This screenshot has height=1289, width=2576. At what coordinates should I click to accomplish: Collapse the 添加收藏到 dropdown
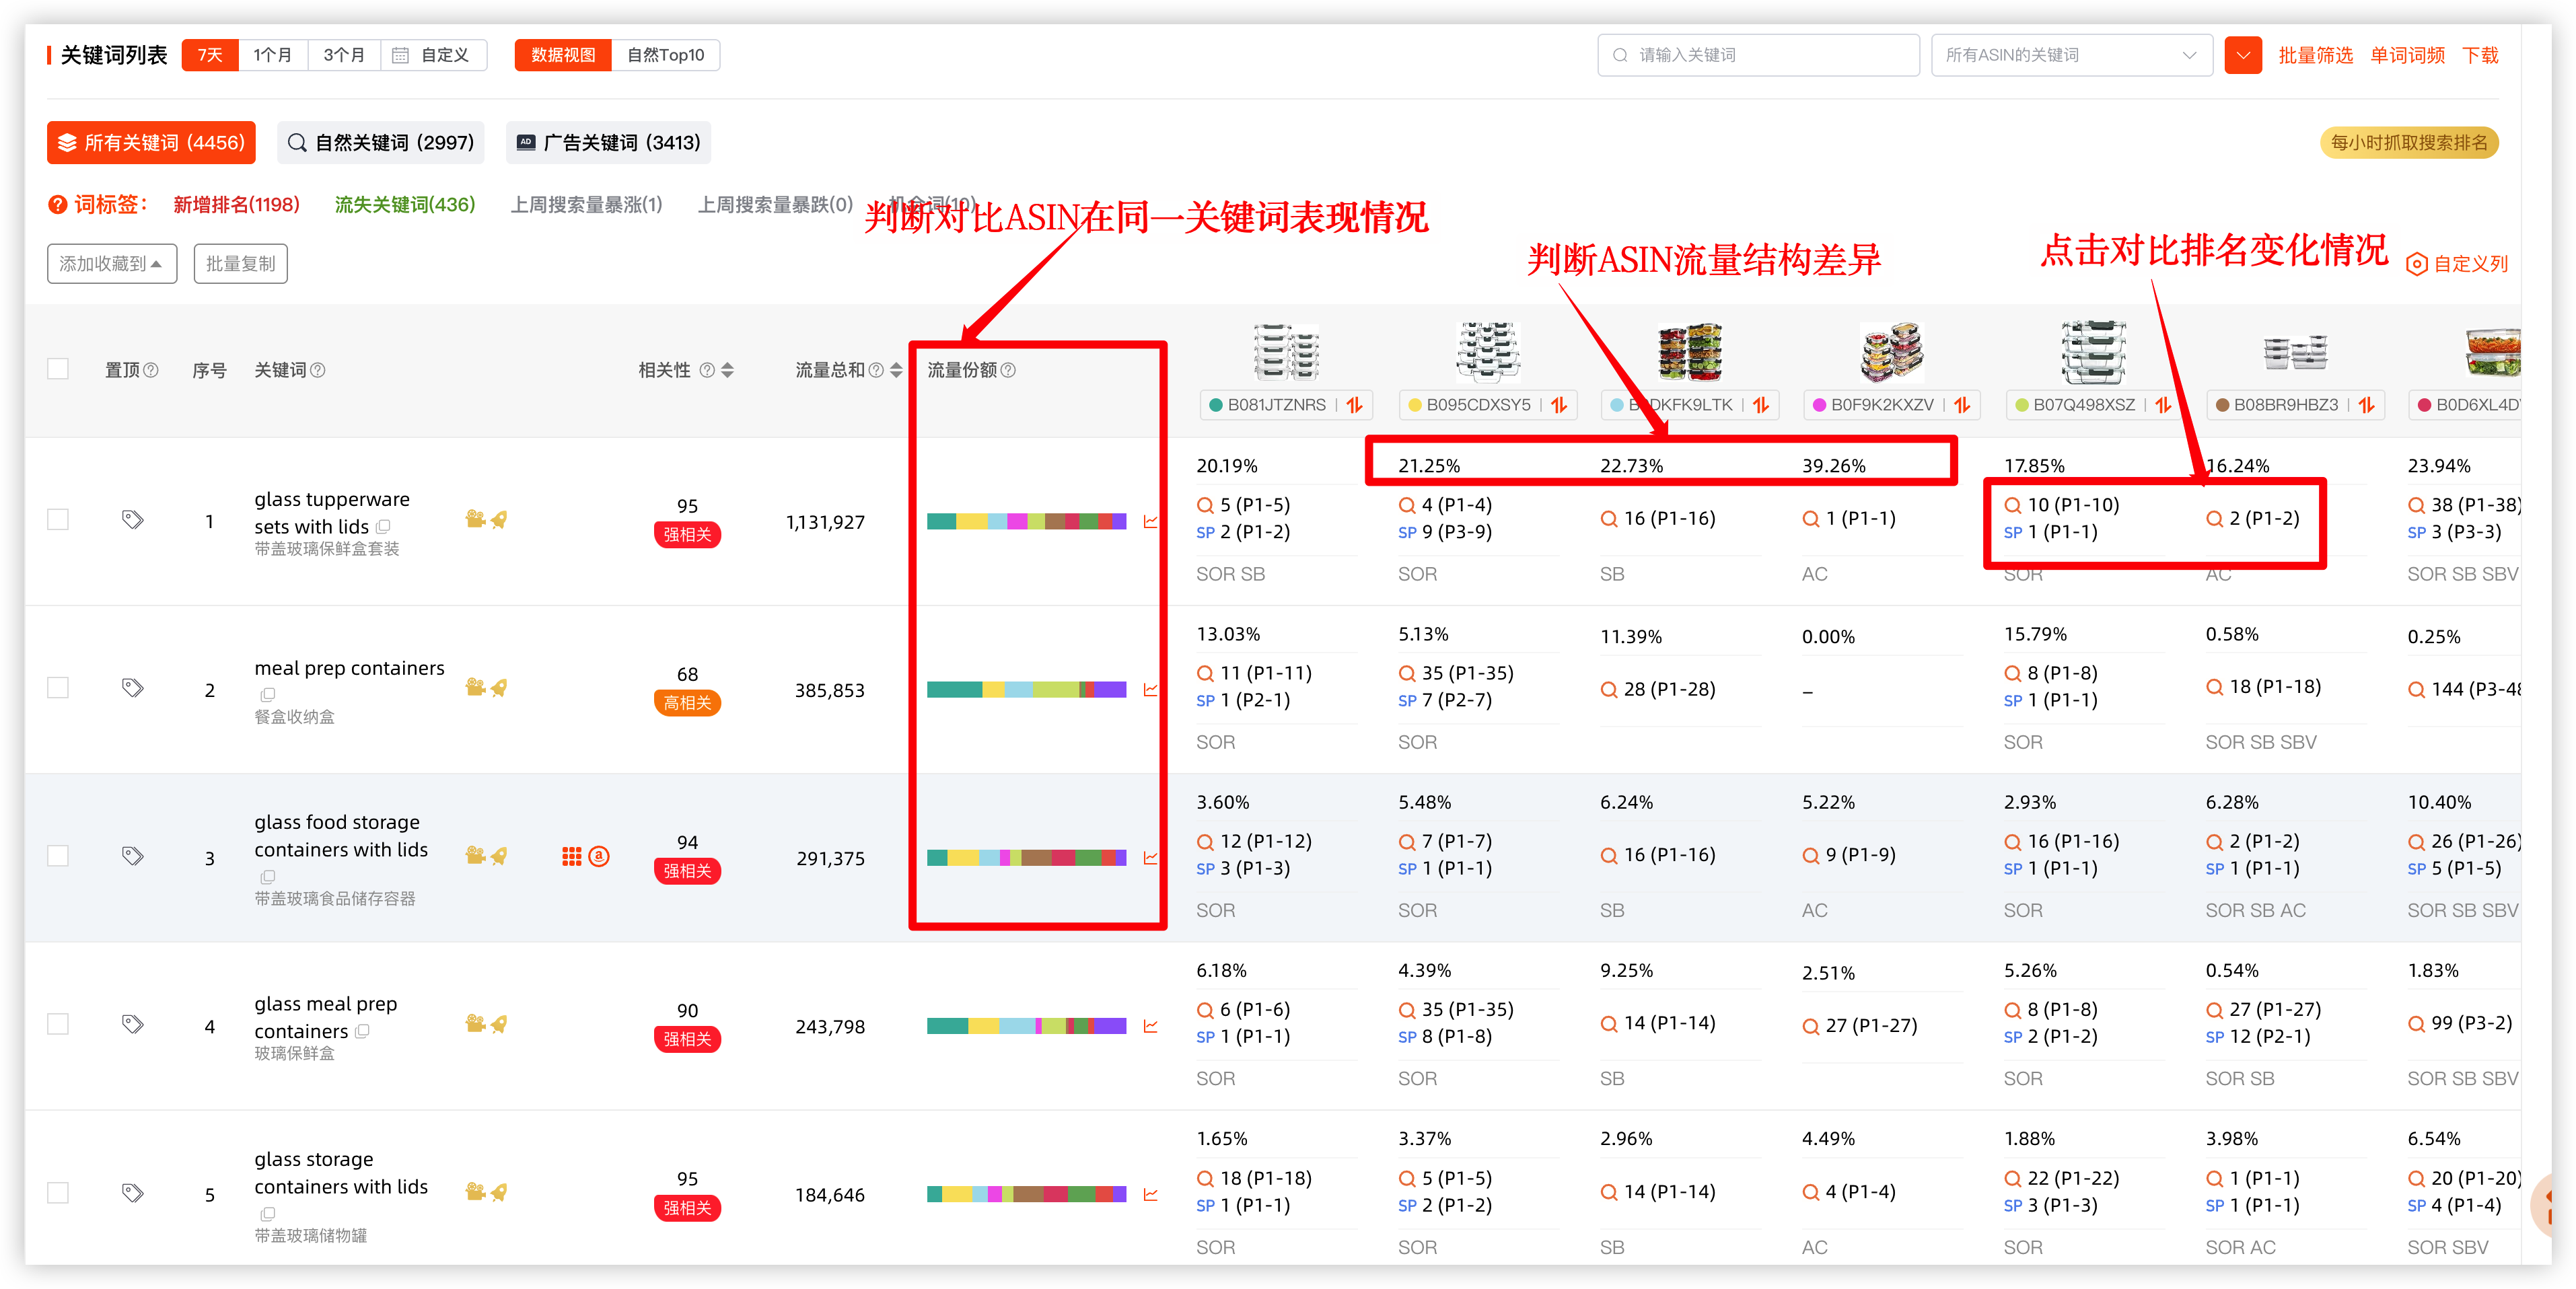pyautogui.click(x=111, y=263)
